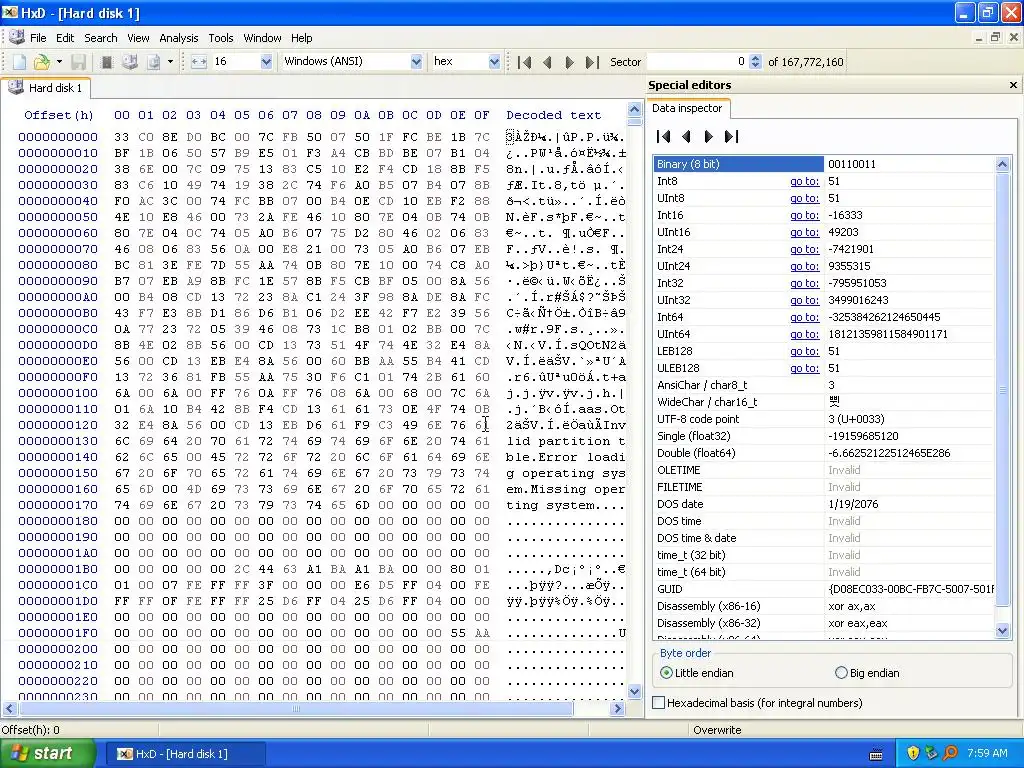Click go to link for UInt16
Viewport: 1024px width, 768px height.
(x=805, y=232)
